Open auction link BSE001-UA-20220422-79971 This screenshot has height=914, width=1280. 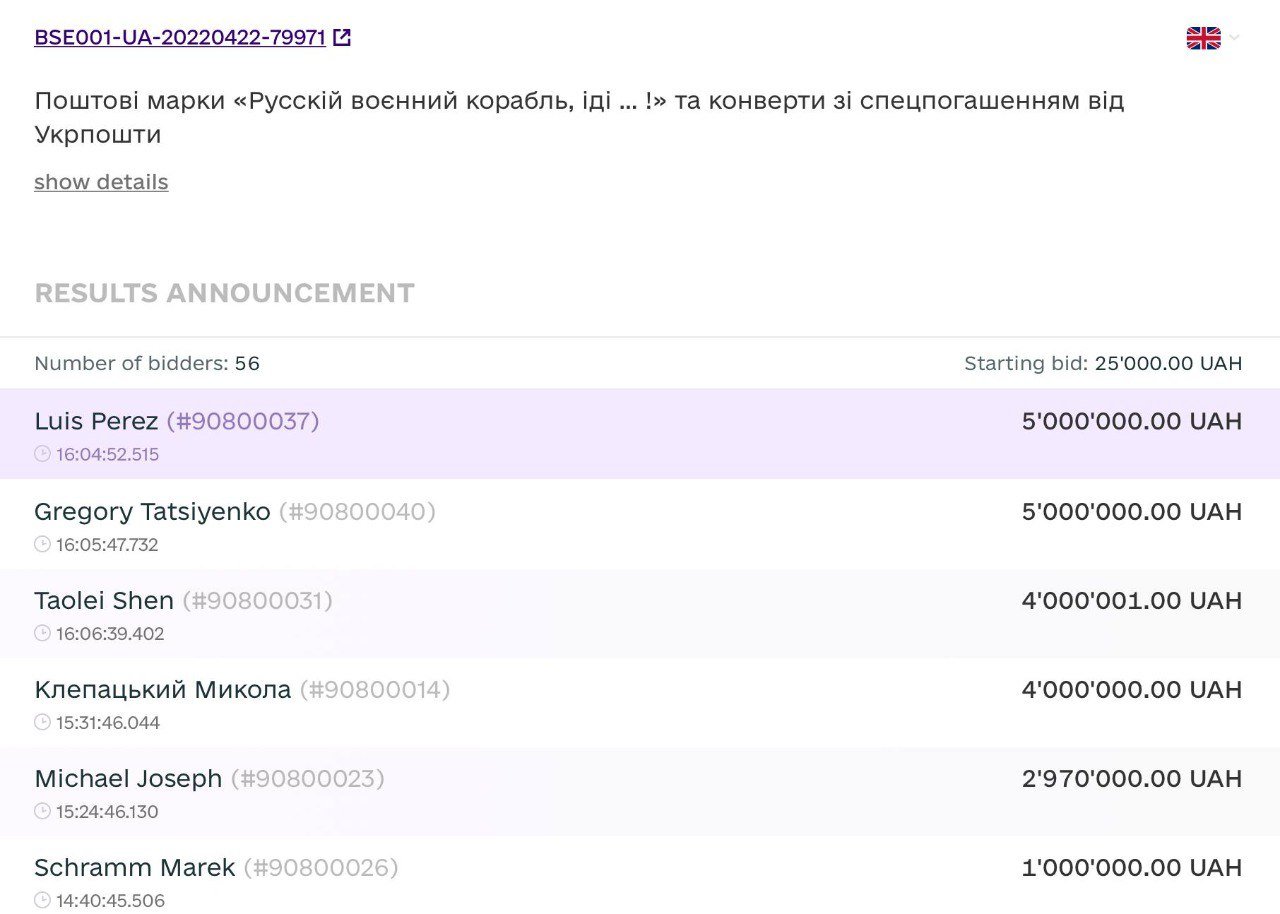click(x=180, y=38)
